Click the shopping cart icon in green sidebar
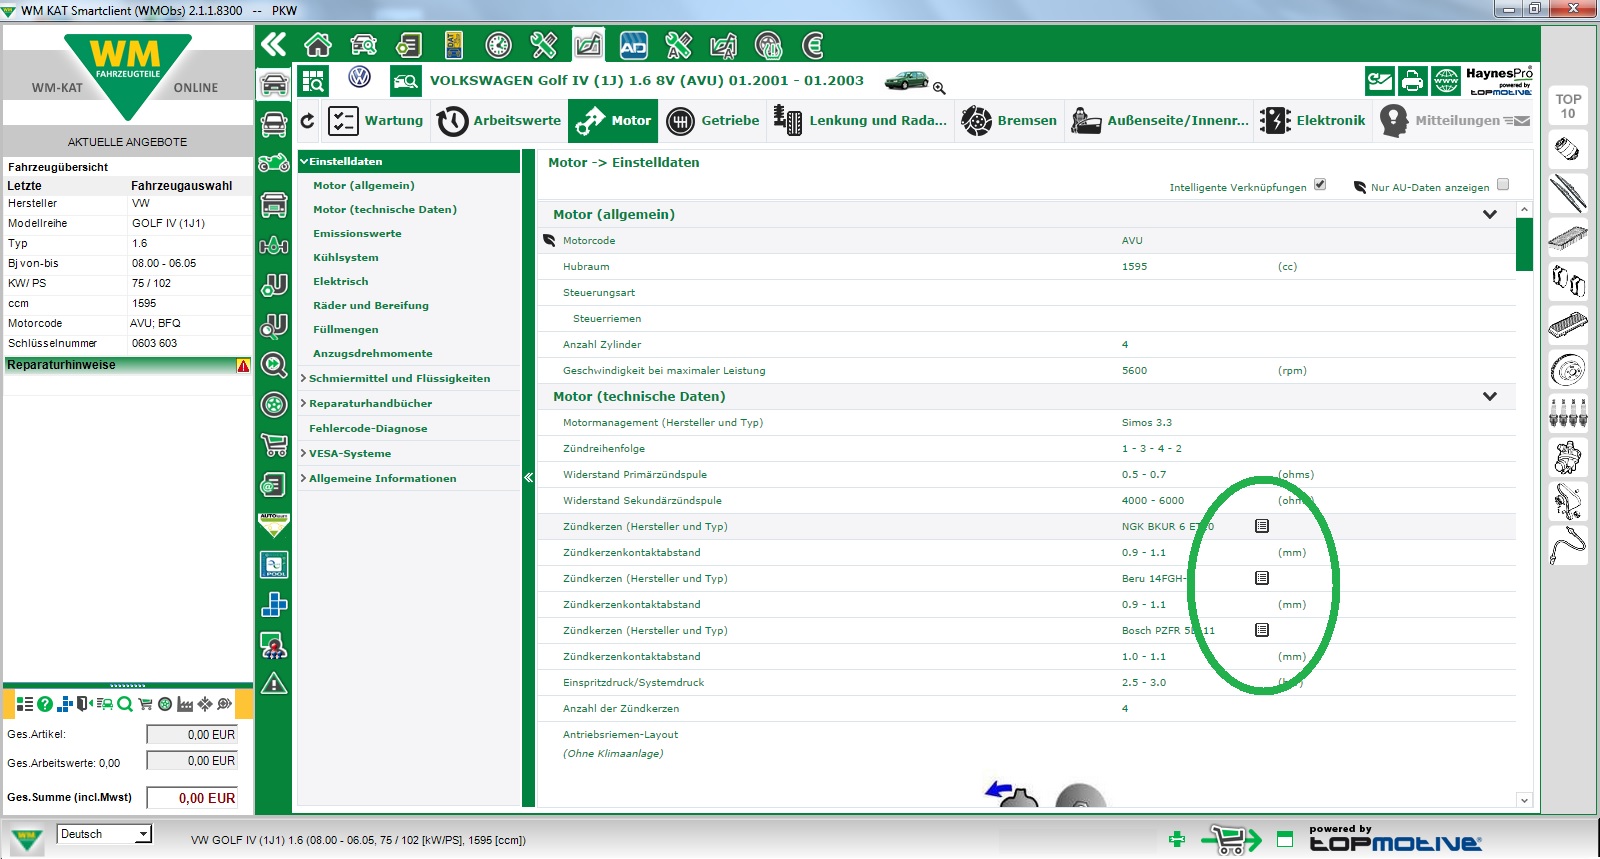This screenshot has width=1600, height=859. point(274,444)
